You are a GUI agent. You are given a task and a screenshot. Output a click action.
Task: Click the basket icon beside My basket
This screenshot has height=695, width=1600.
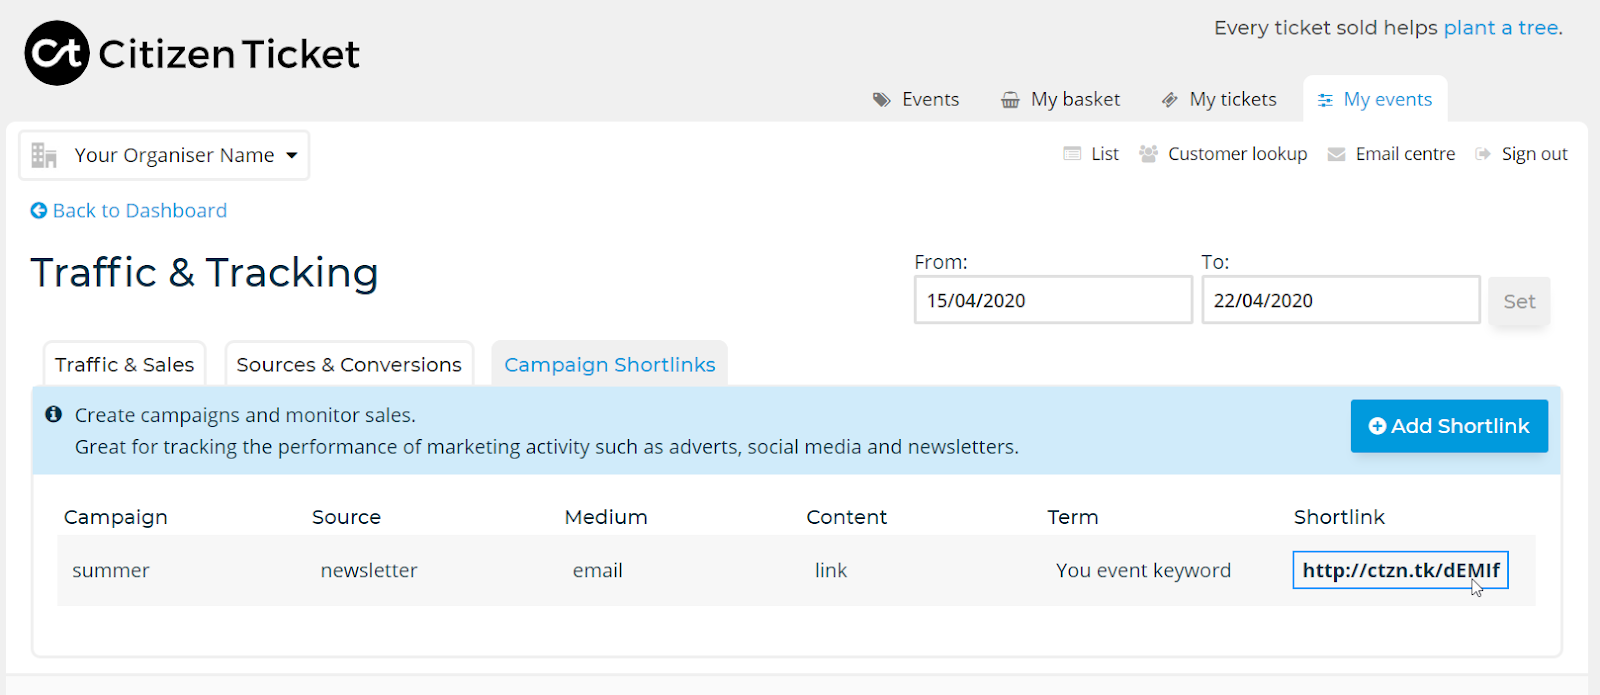tap(1011, 100)
